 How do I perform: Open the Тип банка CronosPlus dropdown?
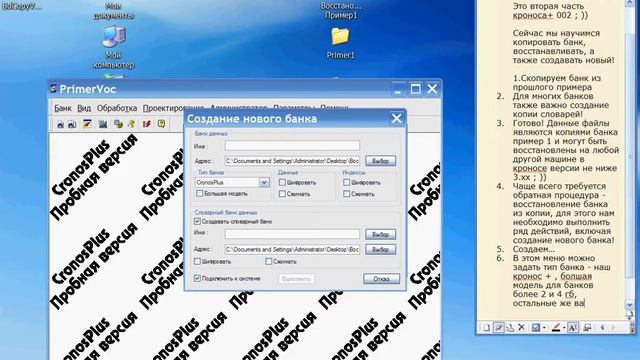point(264,182)
